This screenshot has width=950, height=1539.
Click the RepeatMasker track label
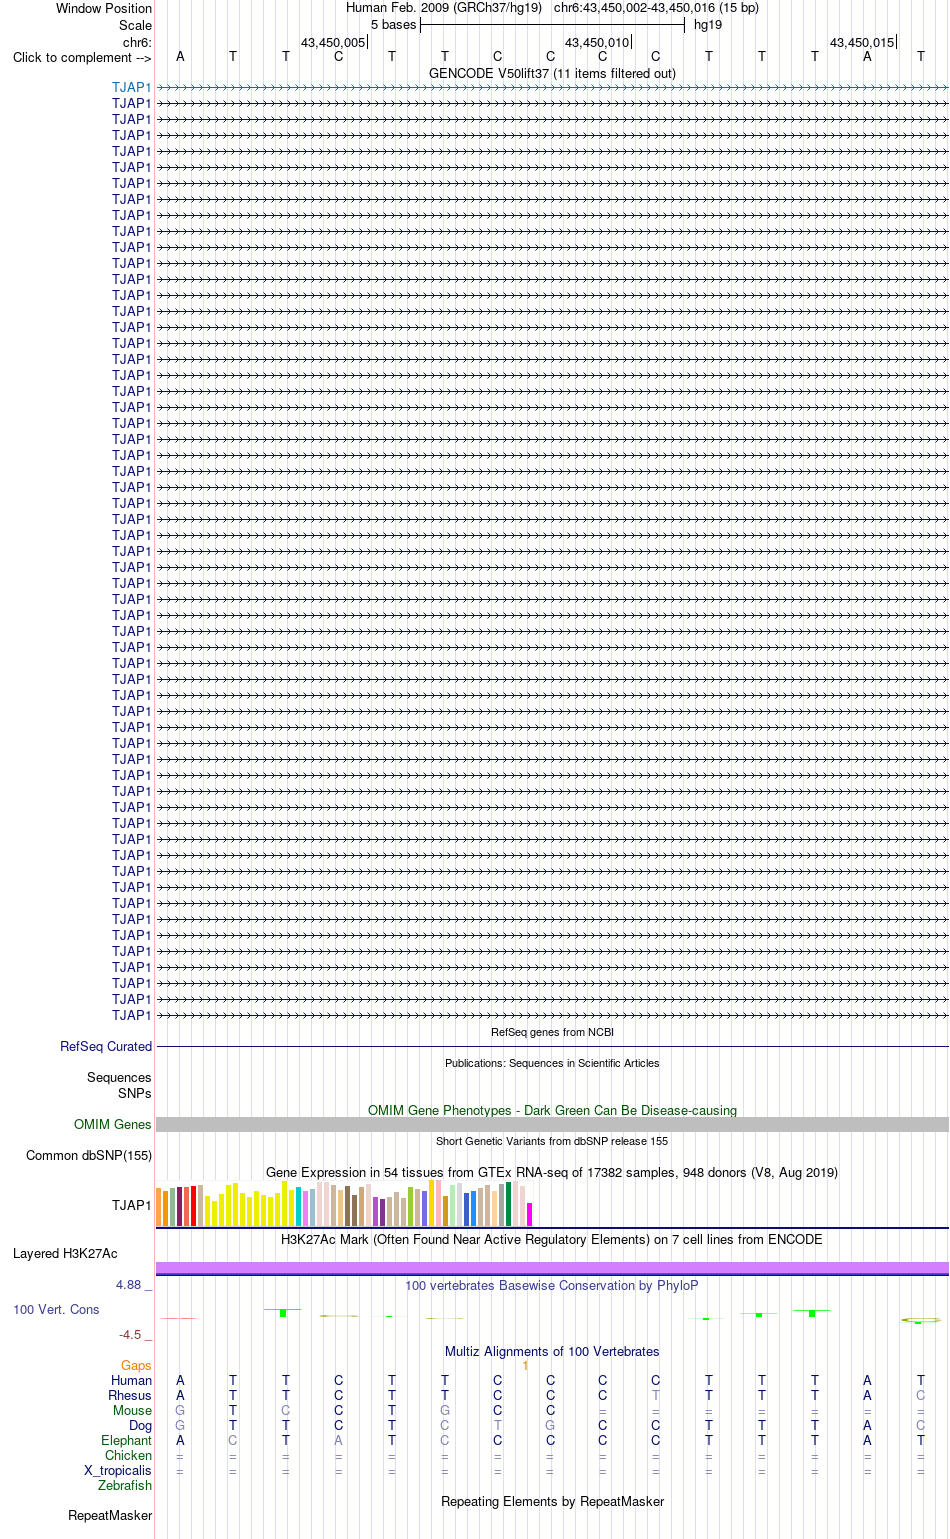(x=110, y=1515)
